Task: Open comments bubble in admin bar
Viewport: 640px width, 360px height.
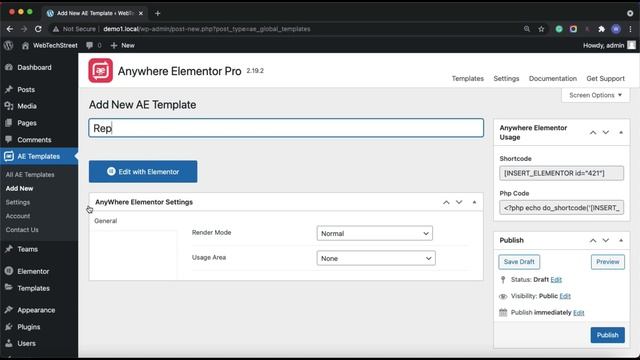Action: (x=93, y=45)
